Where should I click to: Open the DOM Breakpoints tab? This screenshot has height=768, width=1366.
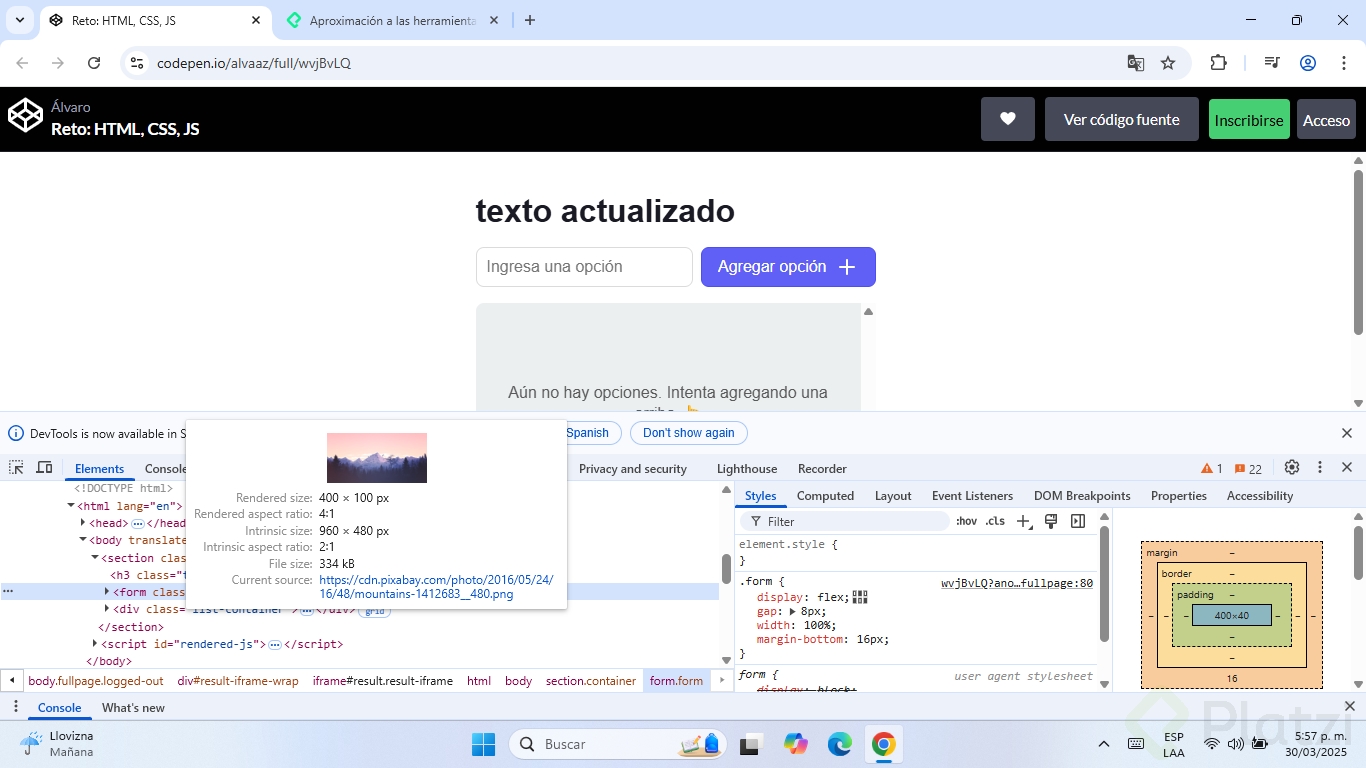1082,496
